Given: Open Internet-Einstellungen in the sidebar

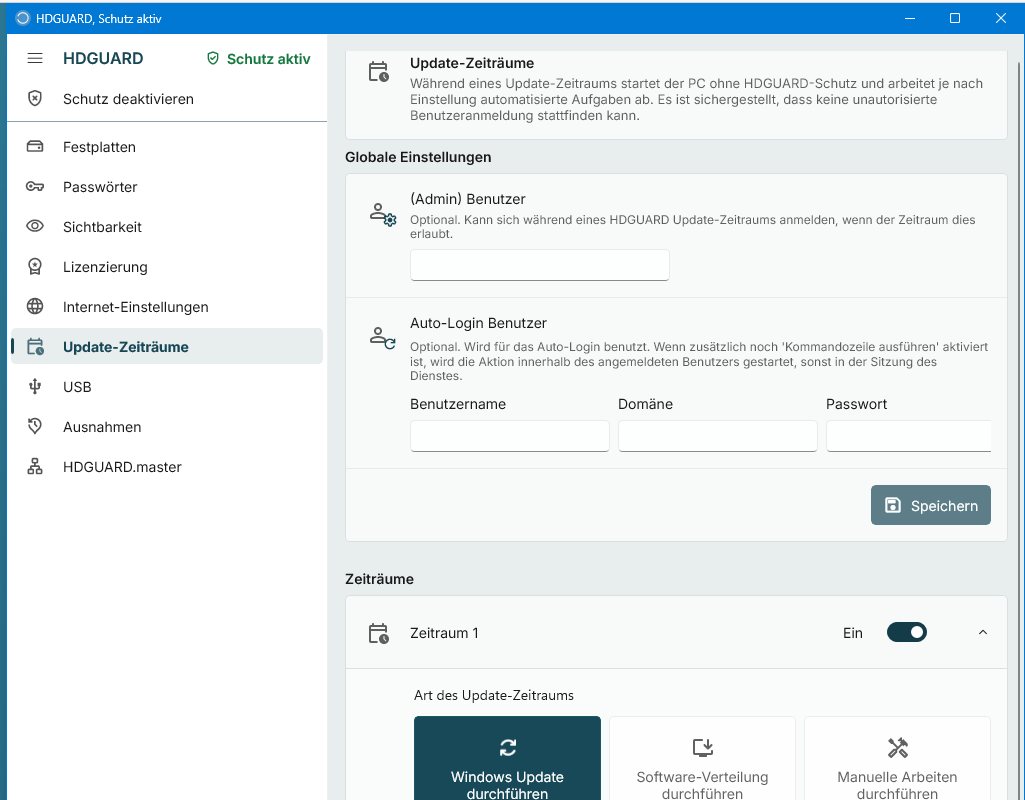Looking at the screenshot, I should [x=167, y=307].
